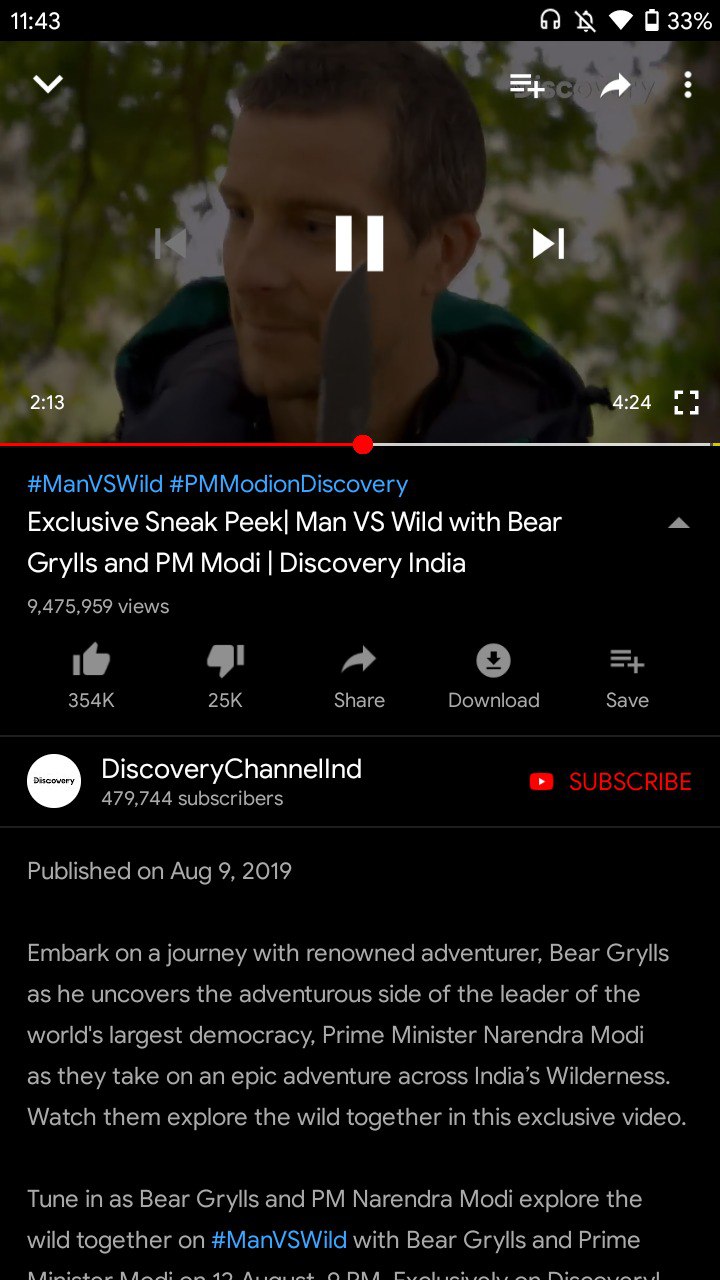720x1280 pixels.
Task: Tap the share arrow on video overlay
Action: click(616, 86)
